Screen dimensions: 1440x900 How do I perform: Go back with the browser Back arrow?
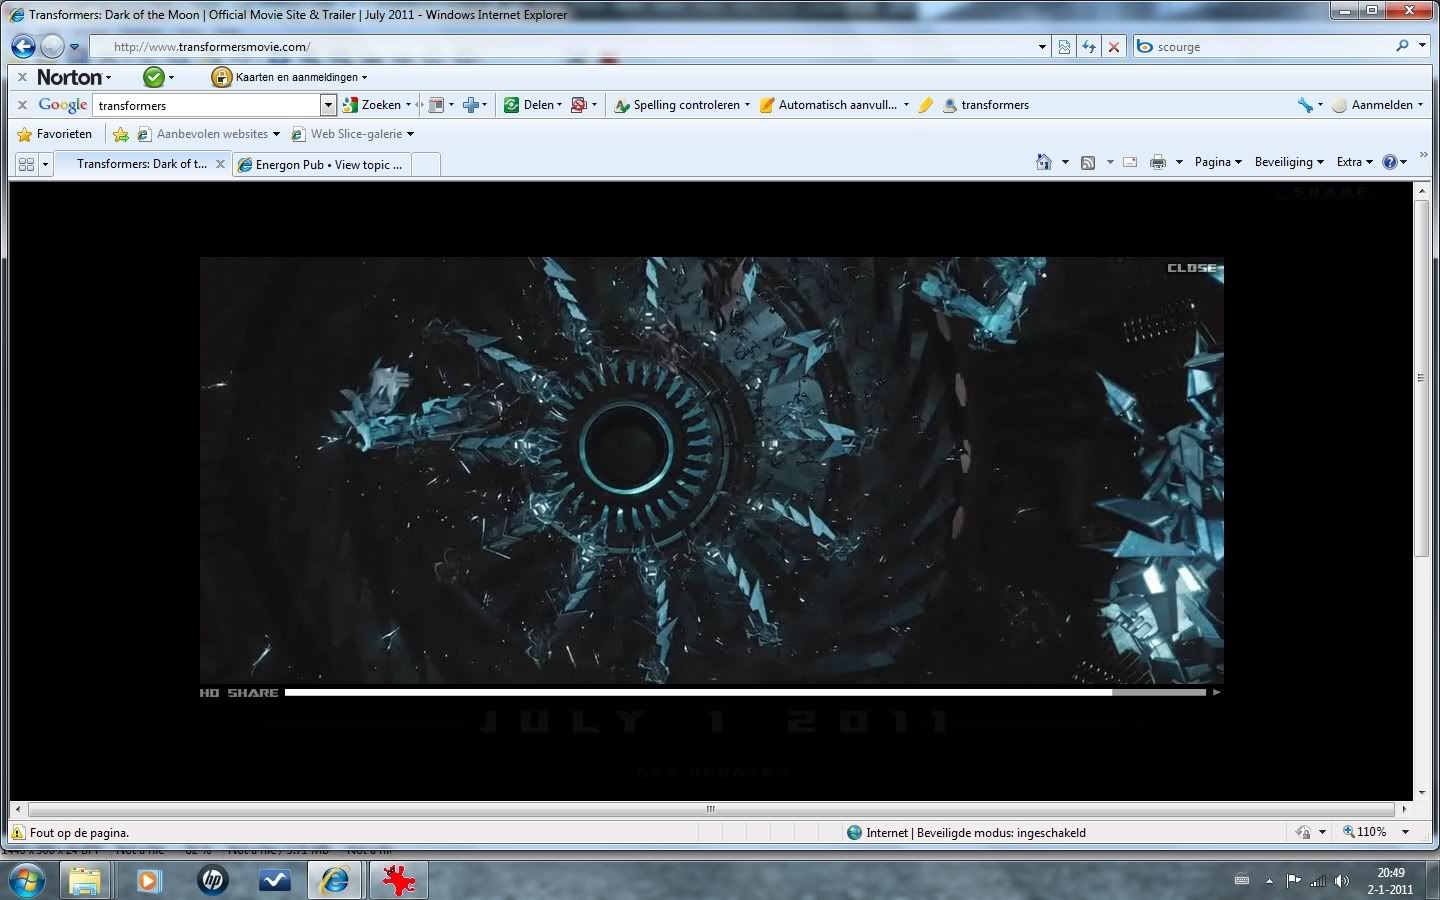coord(23,46)
